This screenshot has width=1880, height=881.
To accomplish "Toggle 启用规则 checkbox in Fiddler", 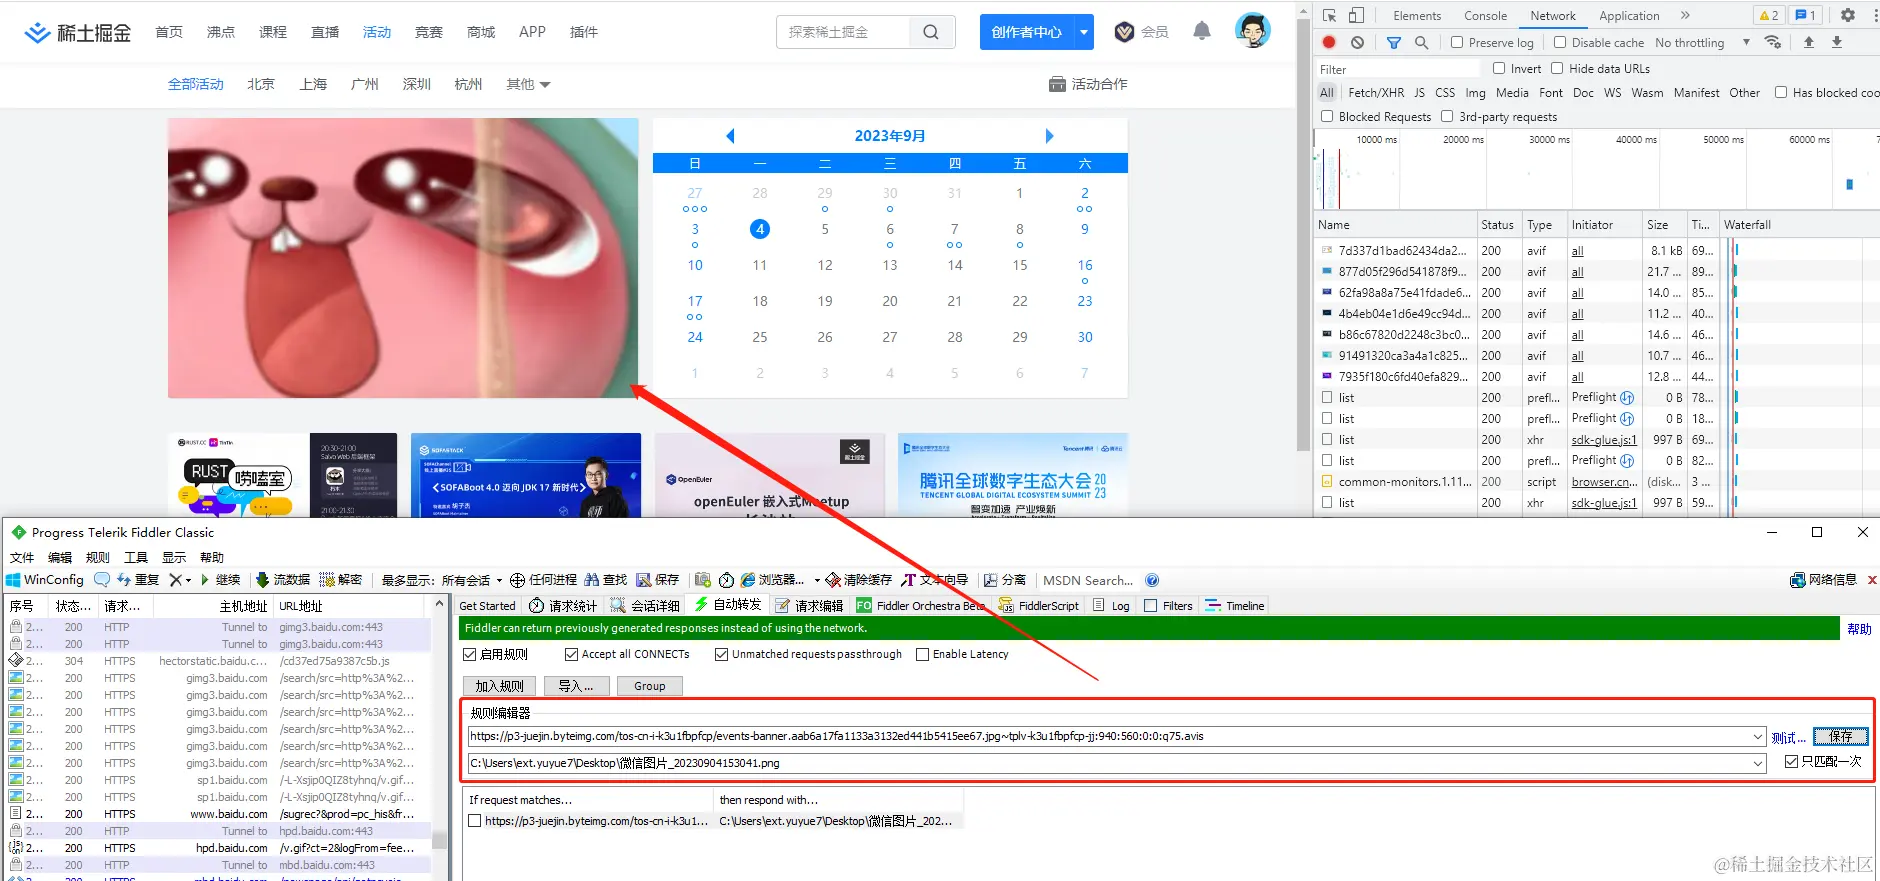I will coord(470,654).
